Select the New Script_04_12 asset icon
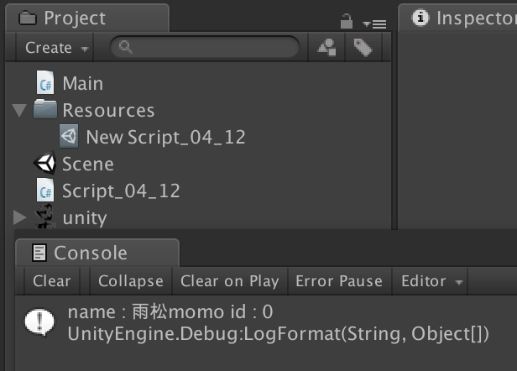This screenshot has width=517, height=371. [69, 136]
